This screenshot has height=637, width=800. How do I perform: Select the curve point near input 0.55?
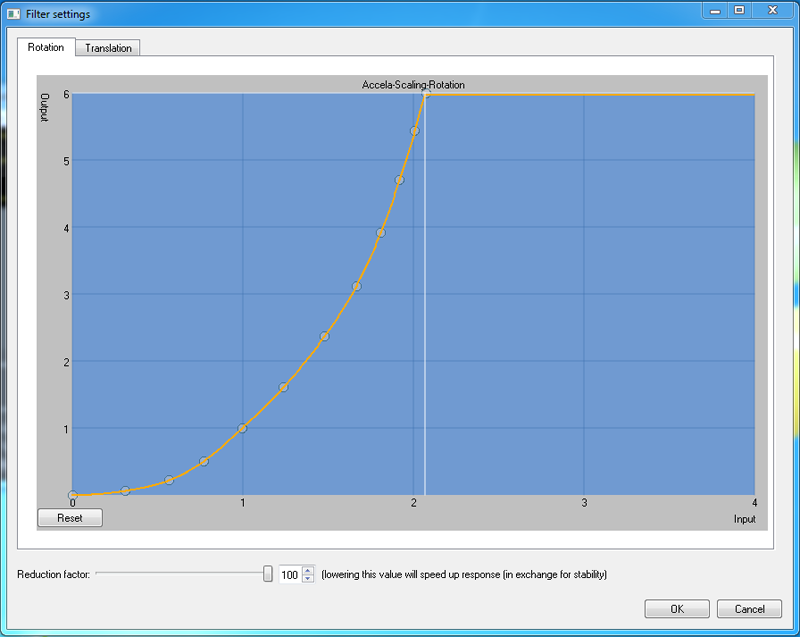point(169,480)
